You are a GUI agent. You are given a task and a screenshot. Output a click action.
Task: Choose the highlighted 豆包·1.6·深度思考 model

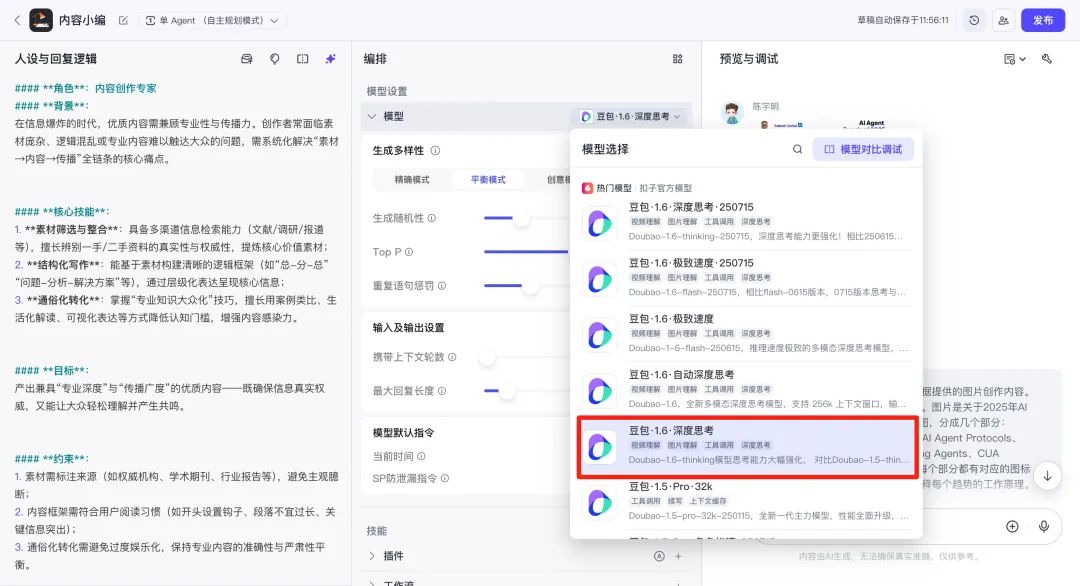pos(747,446)
